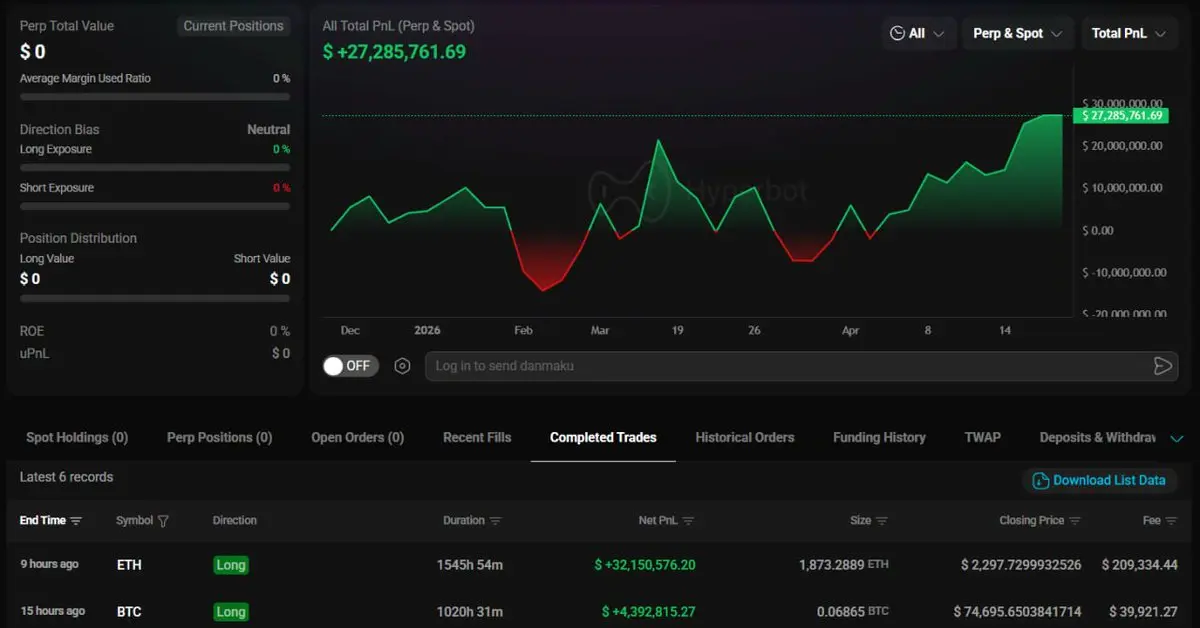Click the Log in to send danmaku field

pyautogui.click(x=802, y=366)
